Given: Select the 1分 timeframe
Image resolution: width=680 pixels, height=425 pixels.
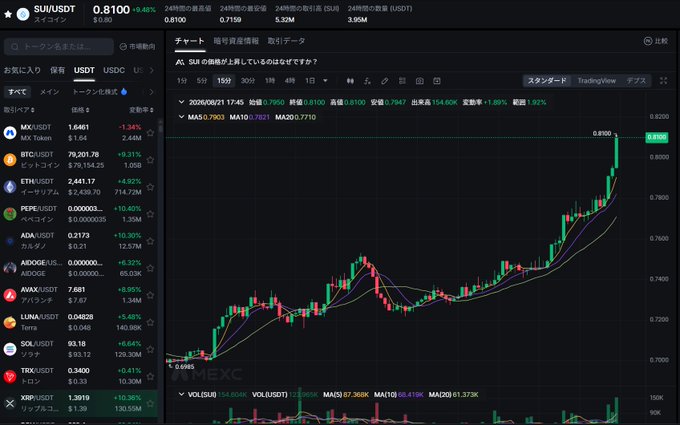Looking at the screenshot, I should point(182,81).
